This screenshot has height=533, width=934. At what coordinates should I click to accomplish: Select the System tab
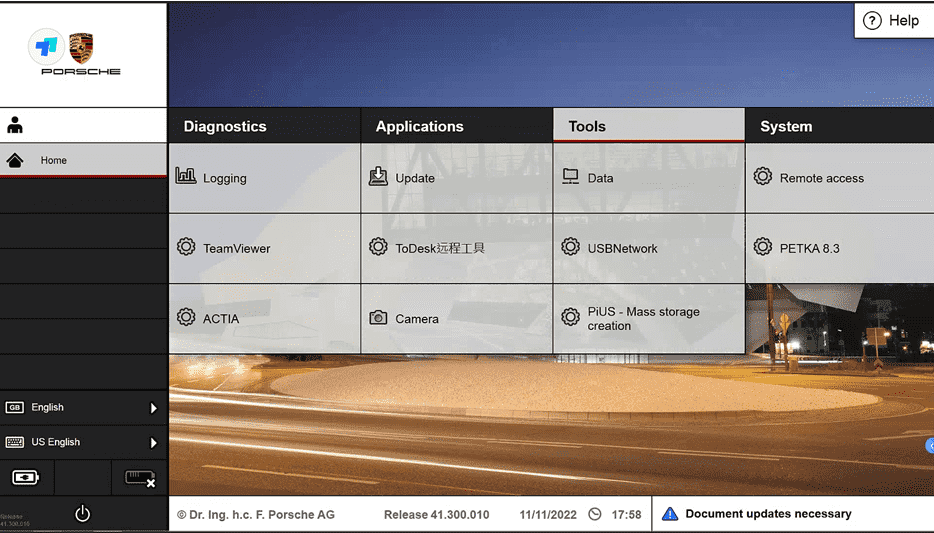[x=840, y=126]
